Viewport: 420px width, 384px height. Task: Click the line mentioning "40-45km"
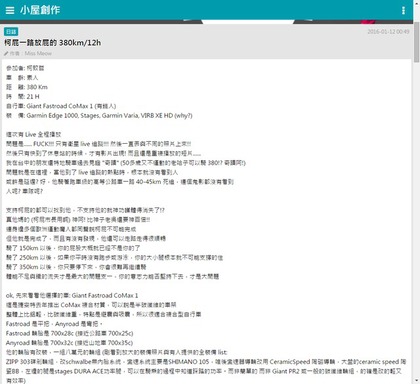(x=120, y=182)
